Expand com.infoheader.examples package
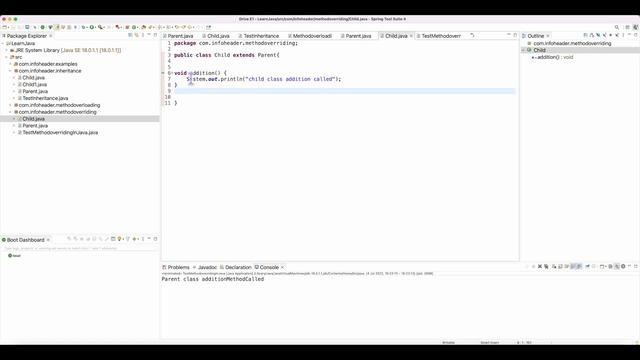The height and width of the screenshot is (360, 640). pyautogui.click(x=11, y=64)
